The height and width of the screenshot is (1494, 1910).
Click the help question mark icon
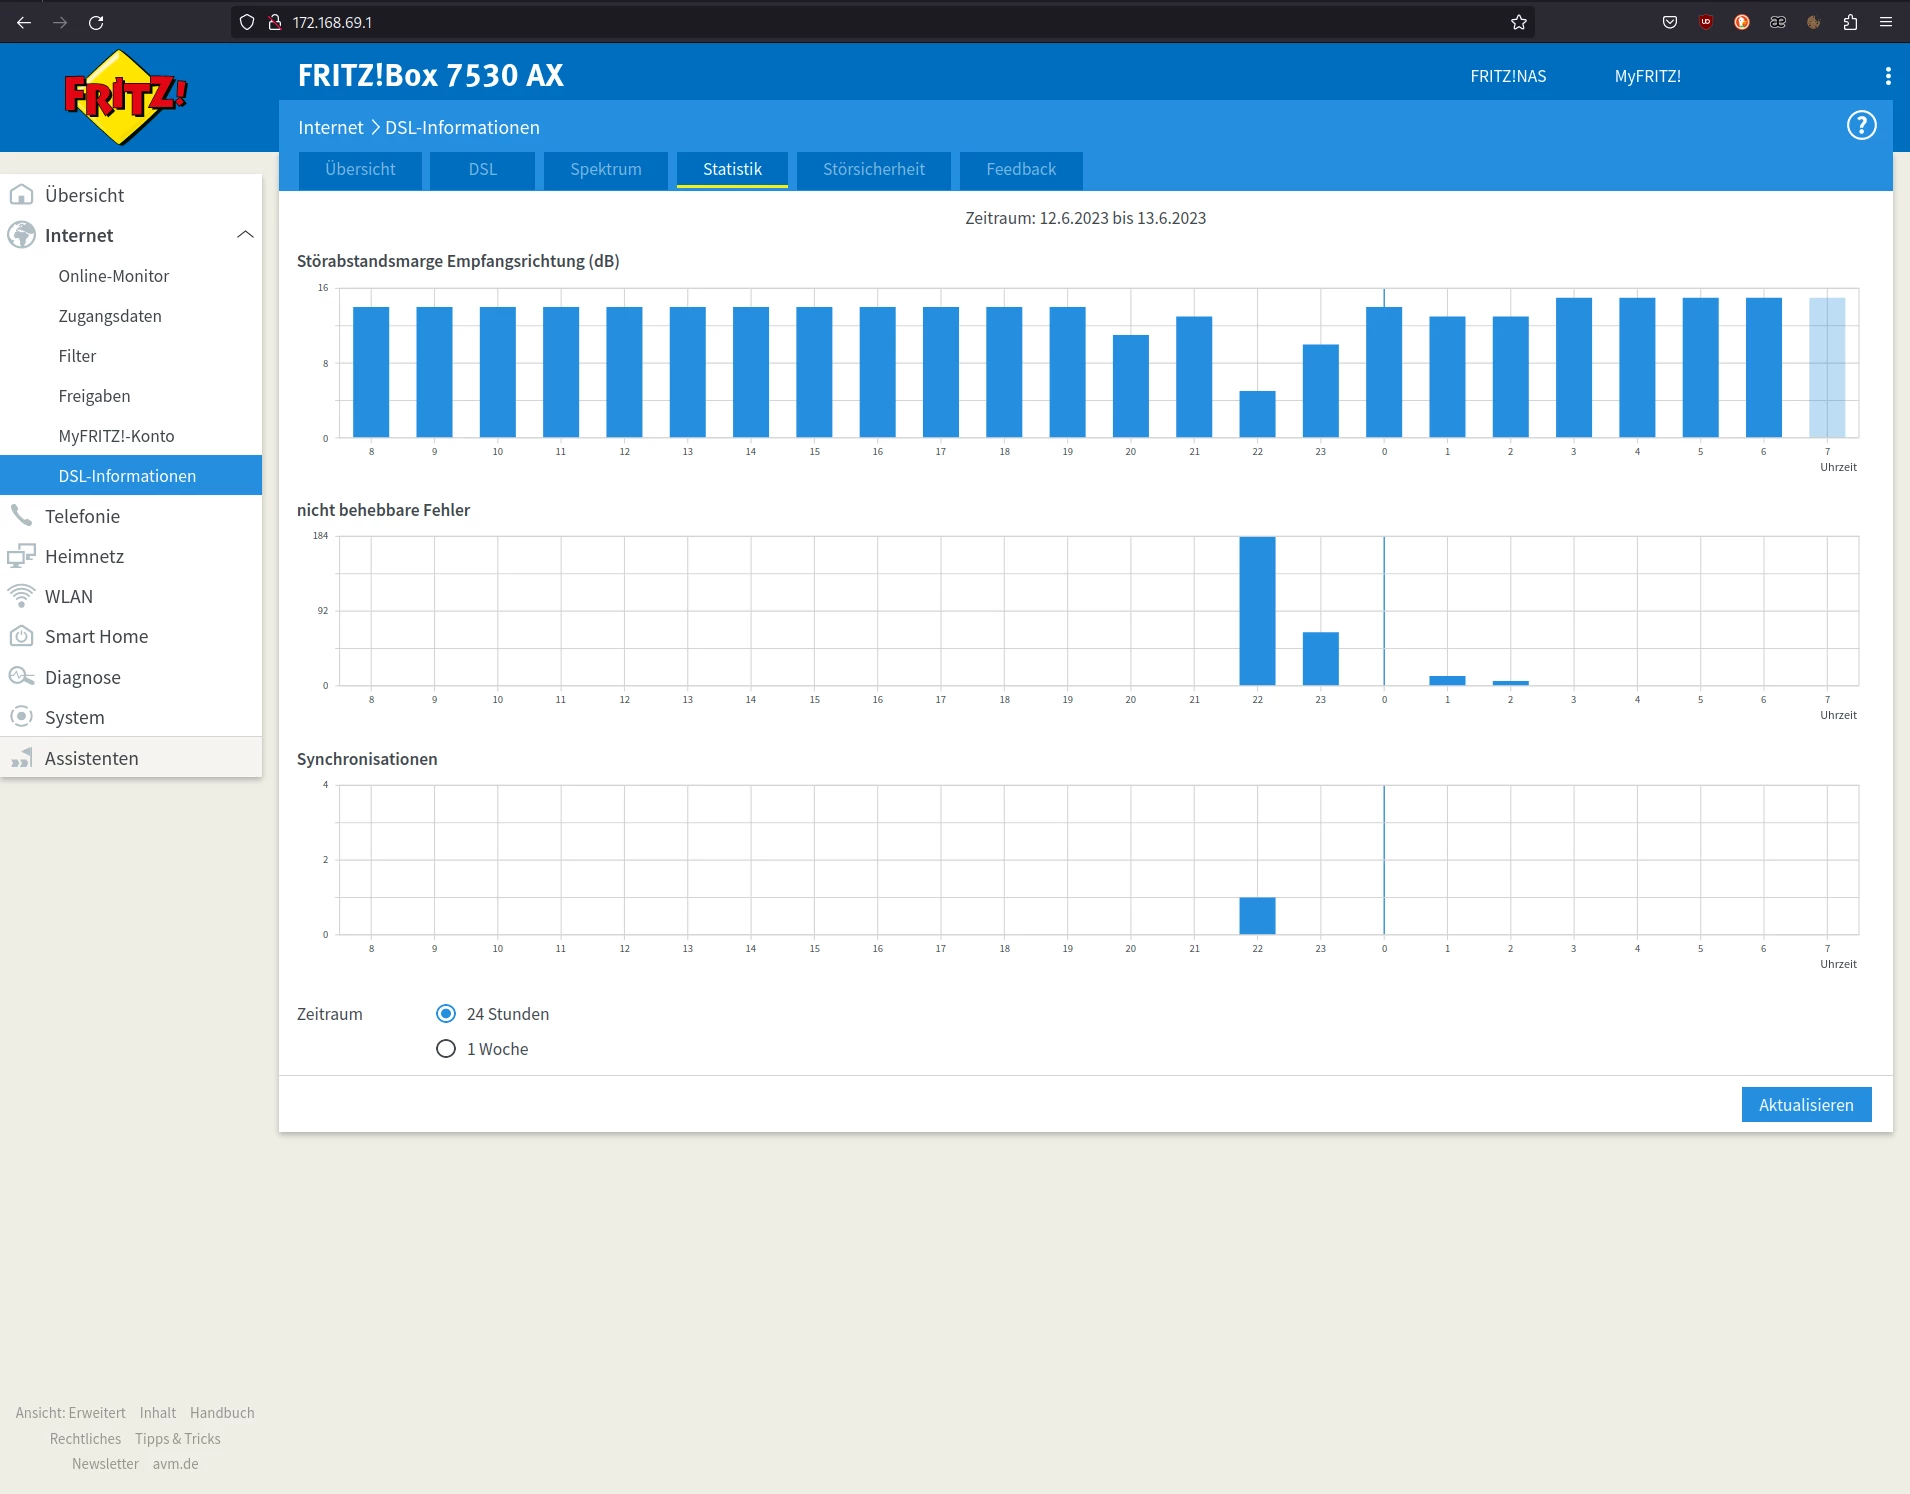[1861, 126]
